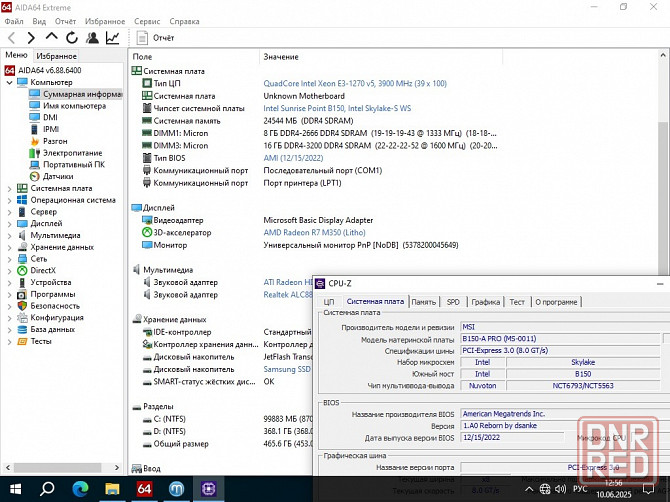This screenshot has height=502, width=670.
Task: Click the sidebar horizontal scrollbar right arrow
Action: pos(117,468)
